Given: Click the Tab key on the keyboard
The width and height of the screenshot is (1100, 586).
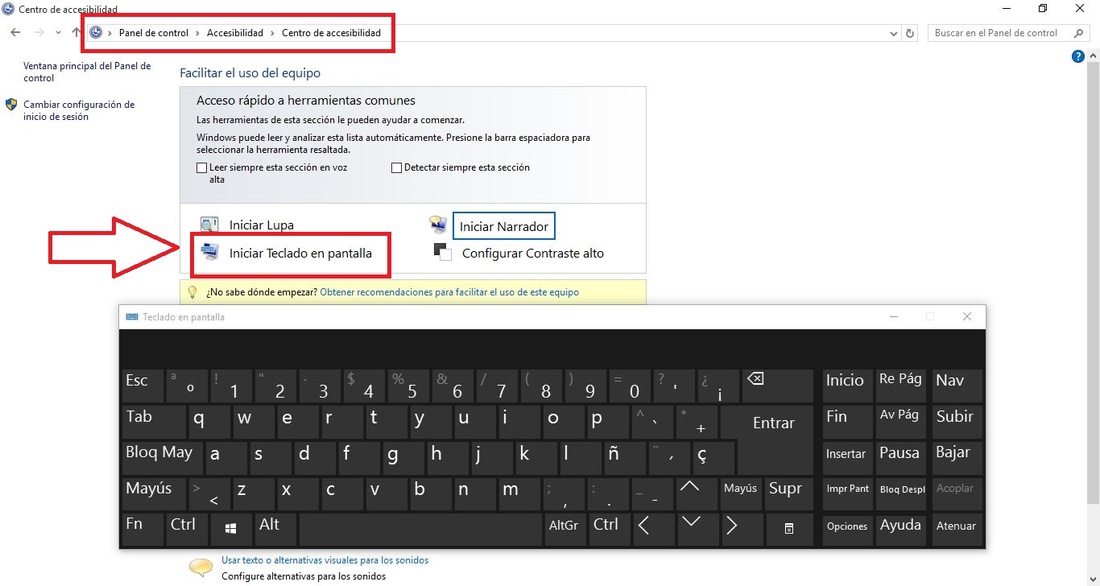Looking at the screenshot, I should pos(154,422).
